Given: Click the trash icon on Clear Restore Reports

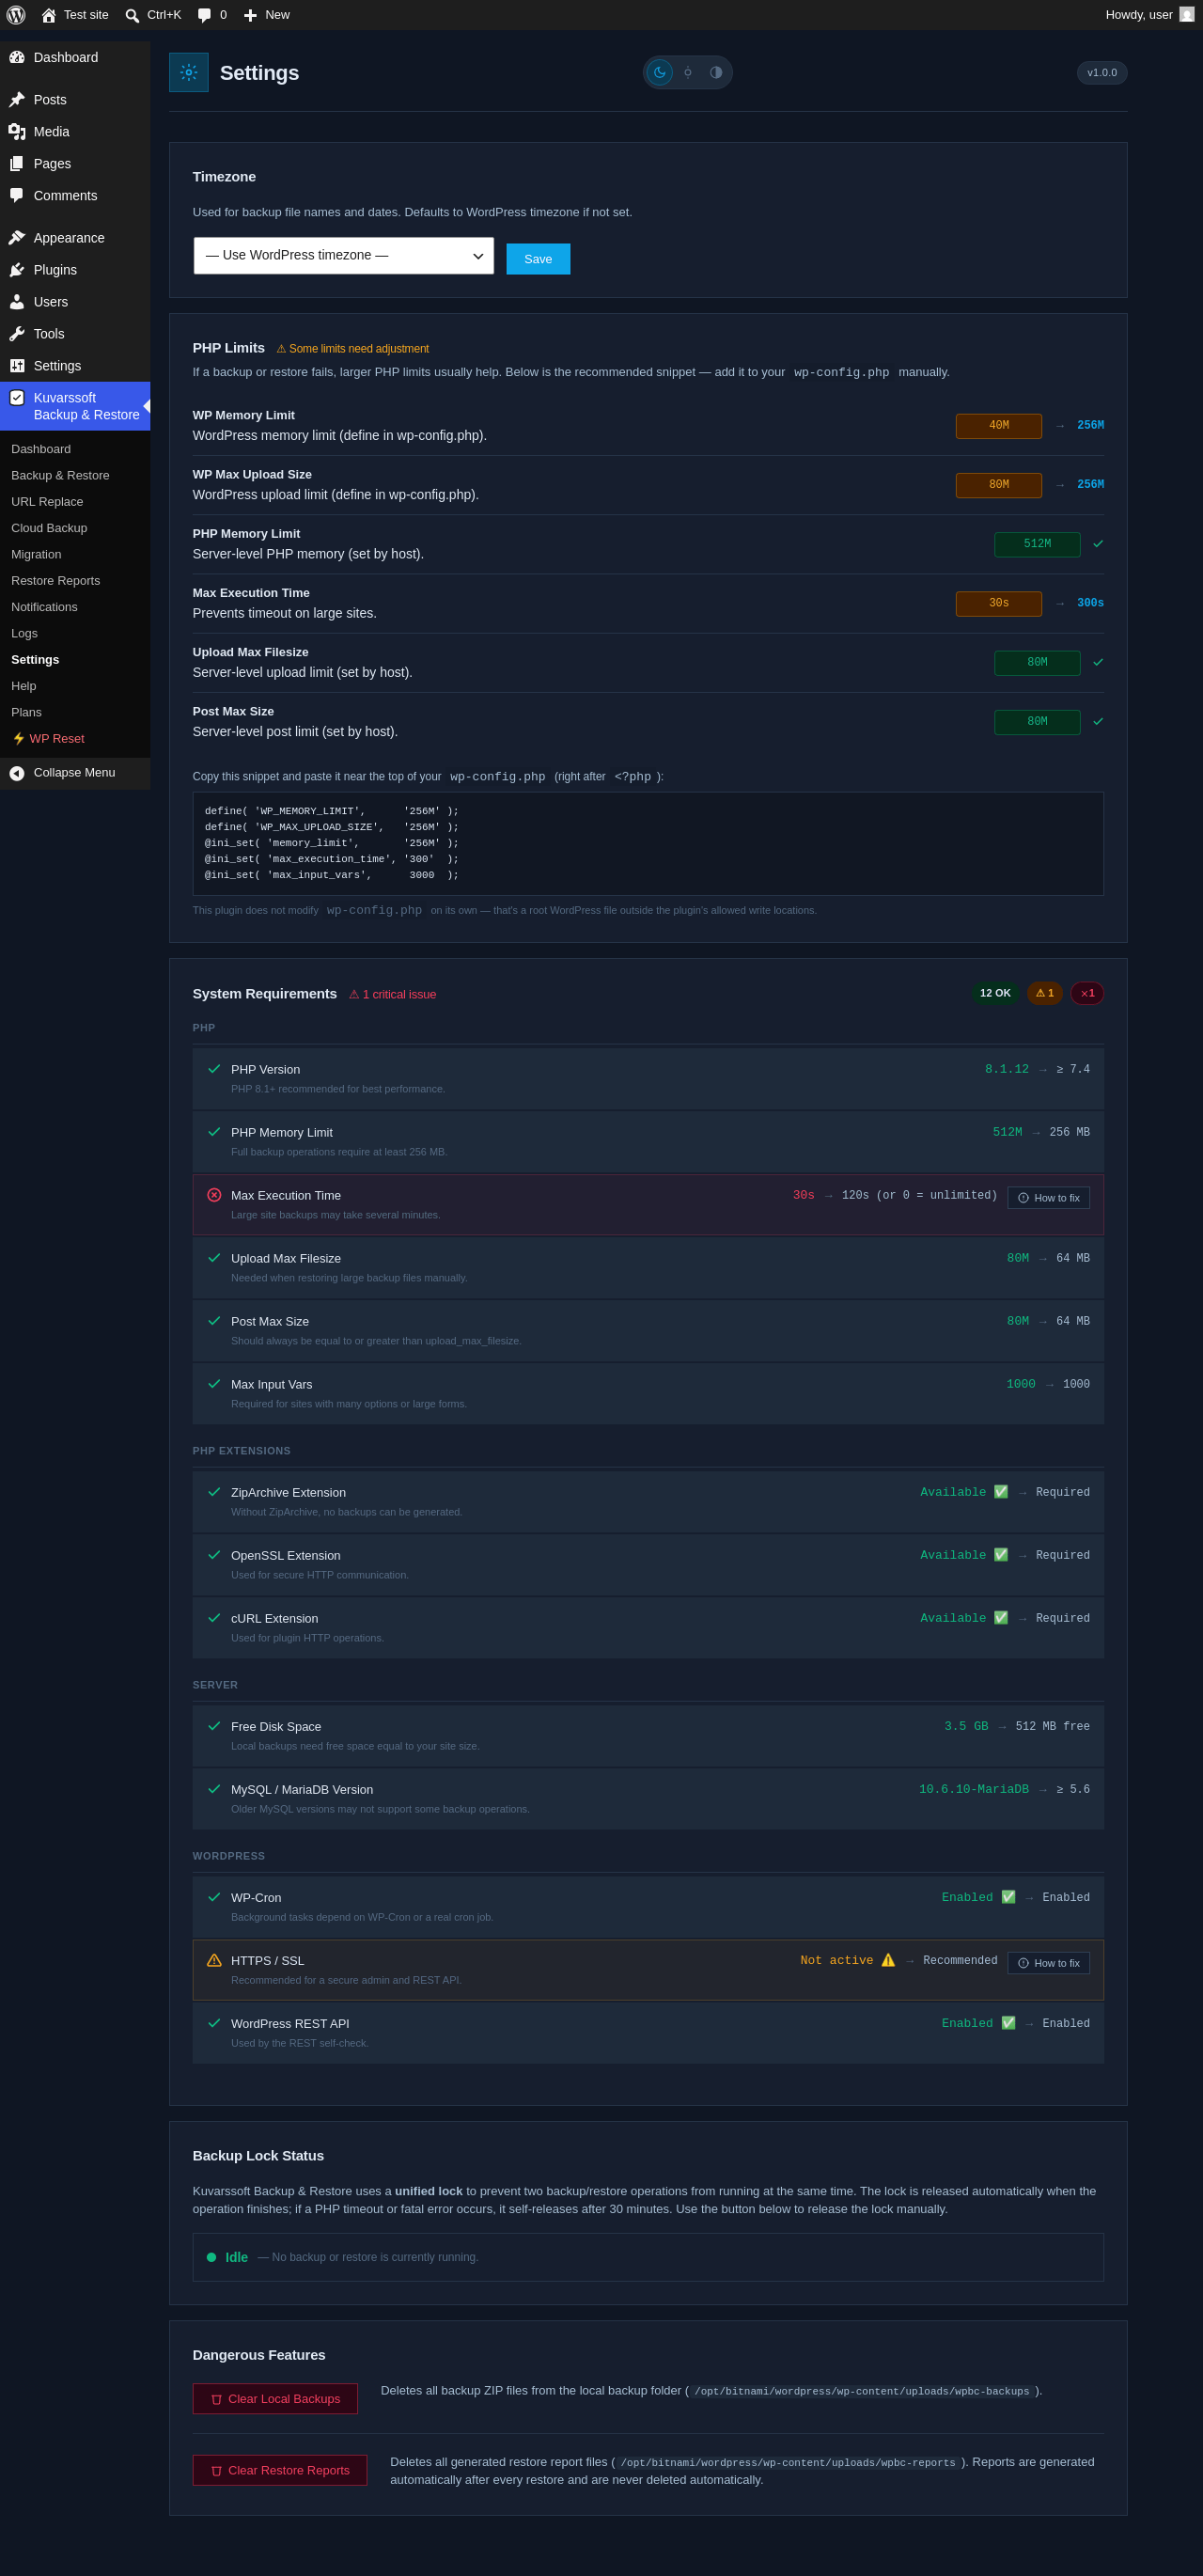Looking at the screenshot, I should tap(216, 2470).
